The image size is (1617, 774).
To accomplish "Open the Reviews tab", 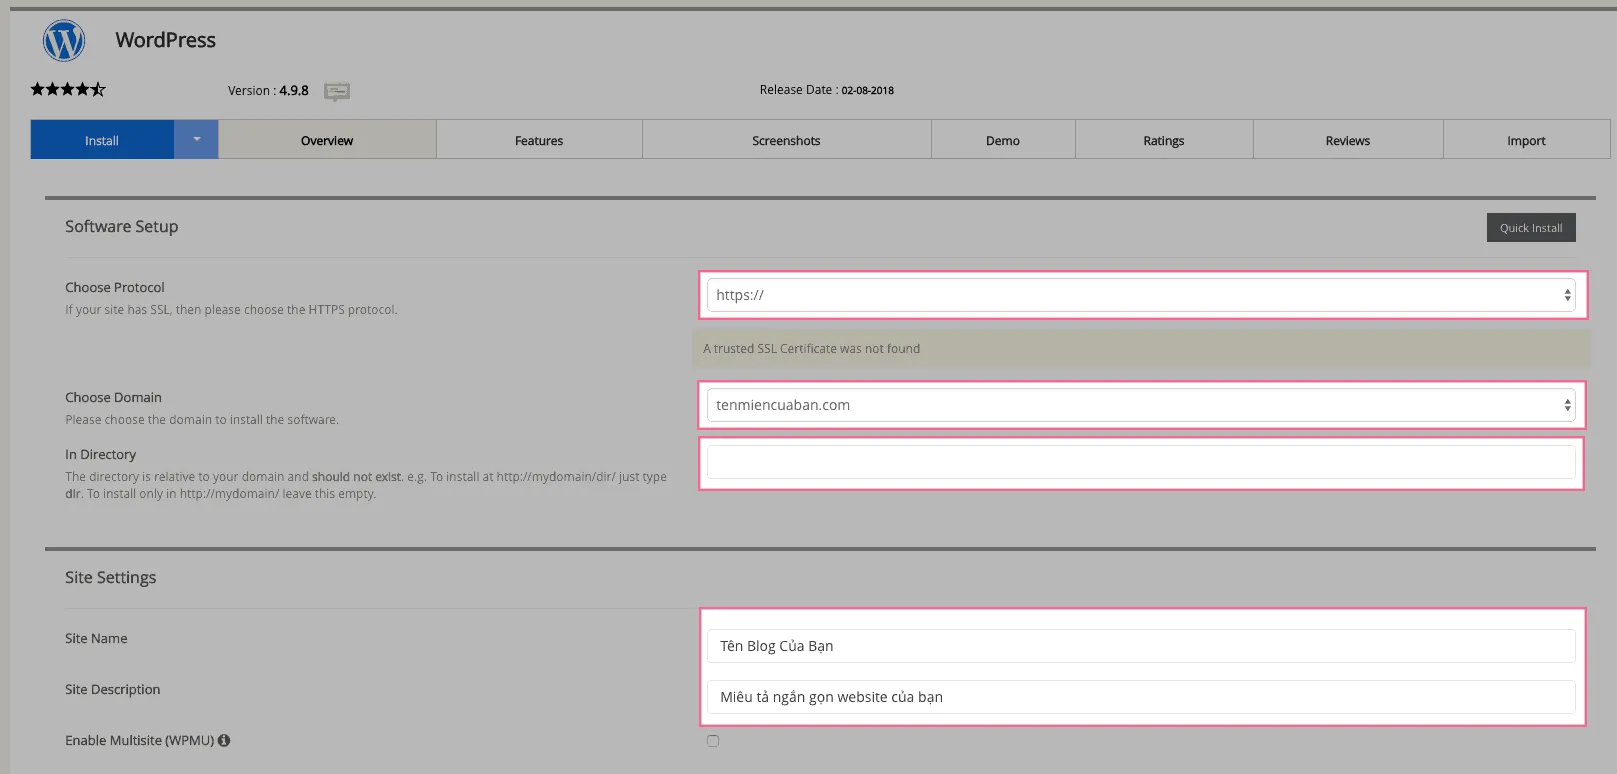I will pos(1348,140).
